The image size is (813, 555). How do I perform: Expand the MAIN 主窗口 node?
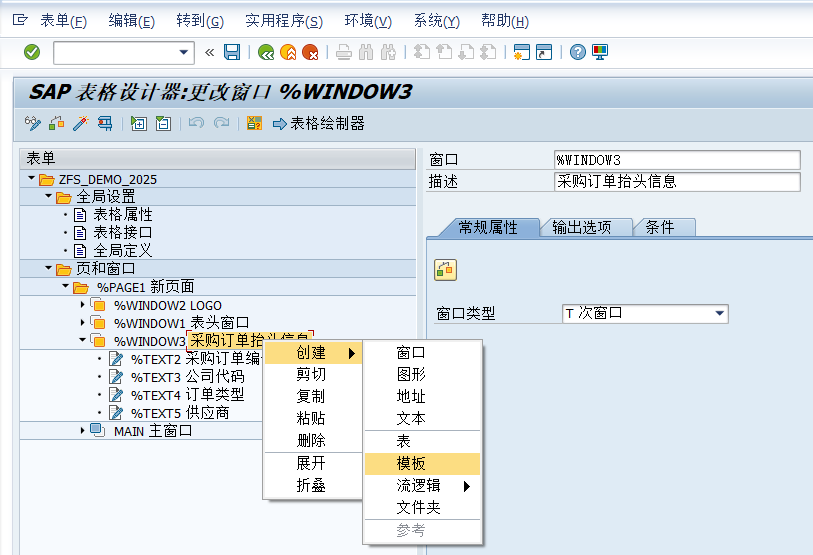(82, 430)
